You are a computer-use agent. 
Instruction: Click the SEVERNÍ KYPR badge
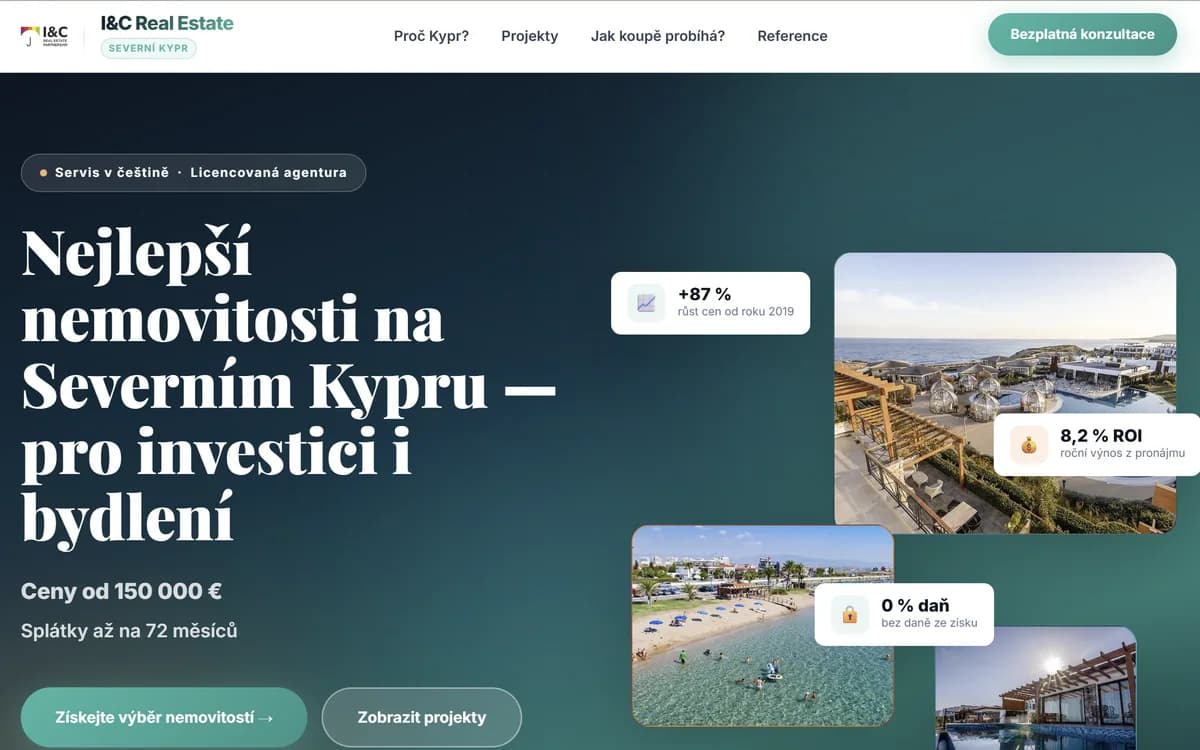pos(148,48)
